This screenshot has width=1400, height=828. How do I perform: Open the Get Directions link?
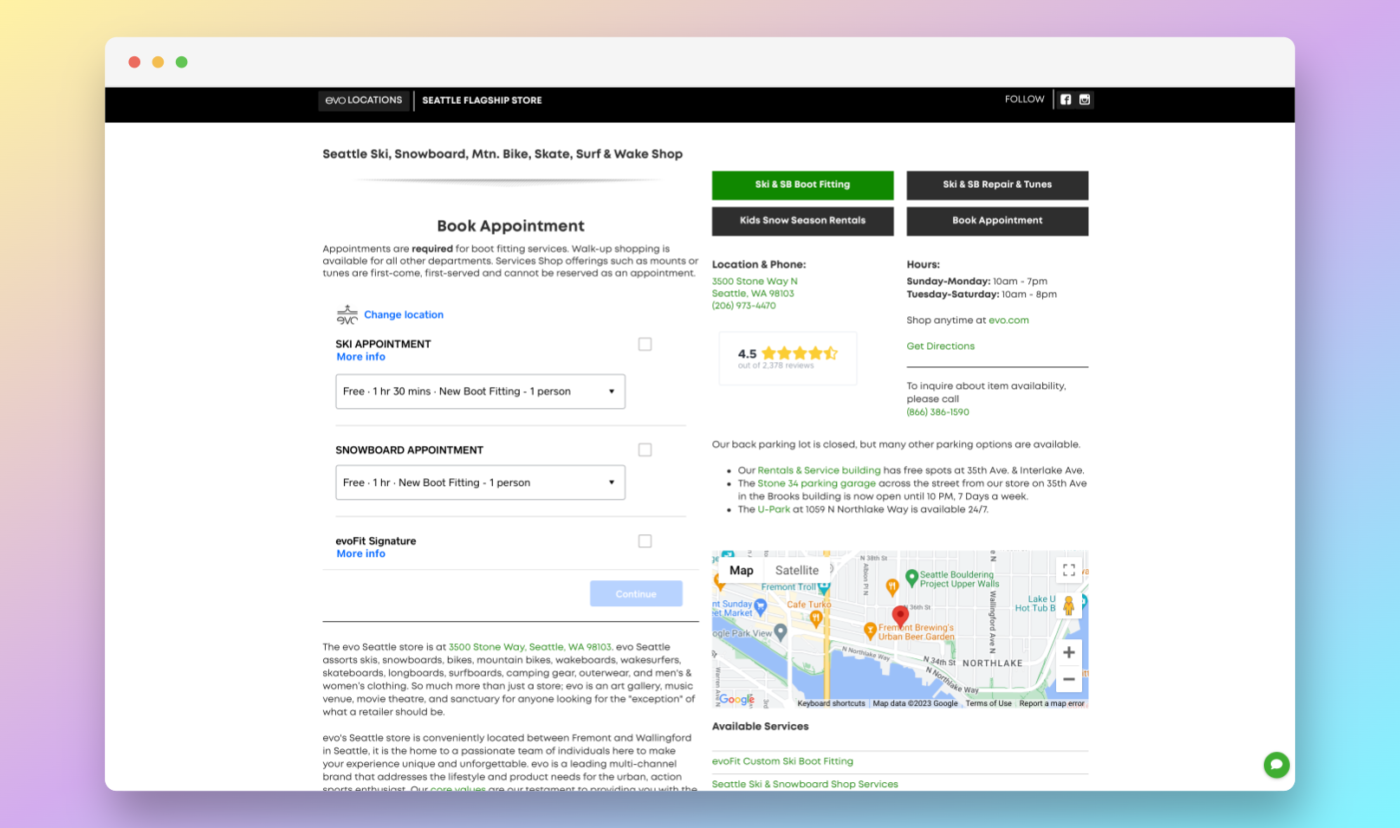tap(939, 345)
